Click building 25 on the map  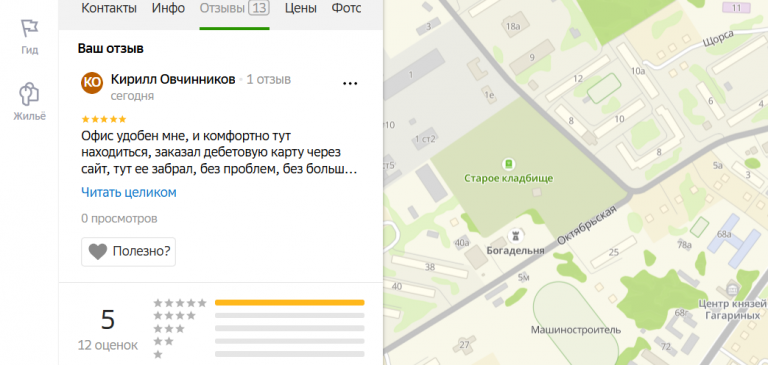coord(614,253)
